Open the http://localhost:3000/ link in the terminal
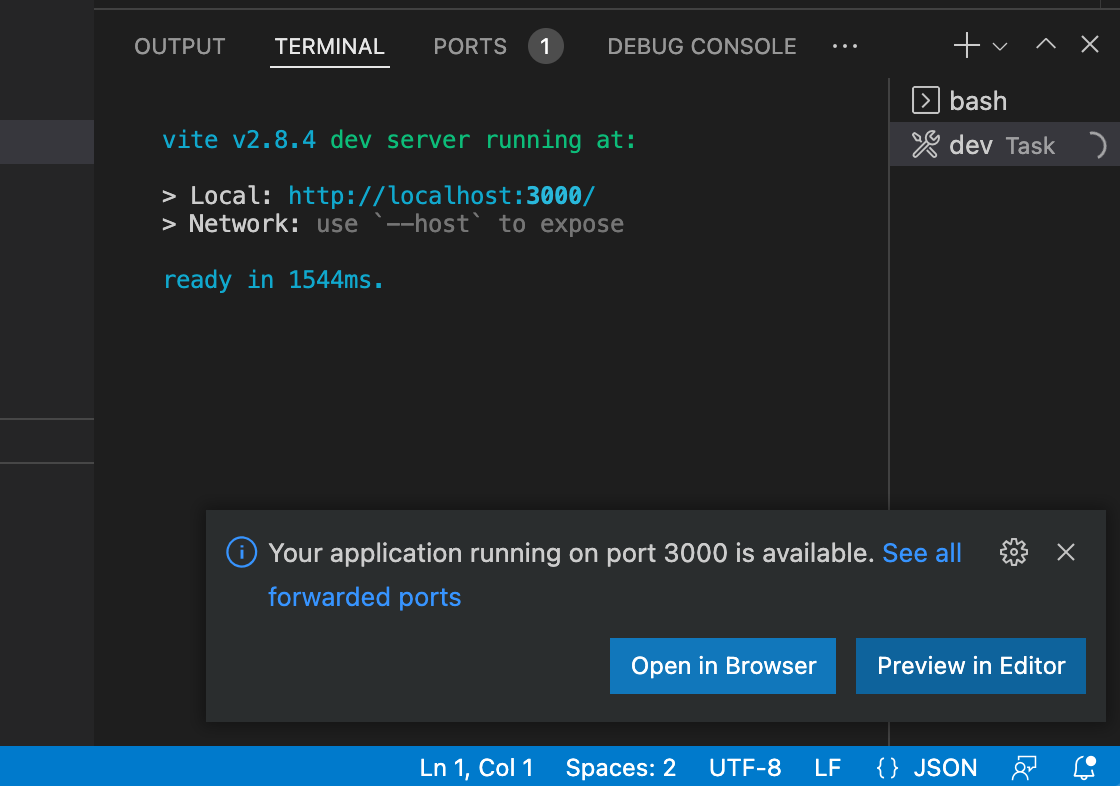1120x786 pixels. pos(441,195)
